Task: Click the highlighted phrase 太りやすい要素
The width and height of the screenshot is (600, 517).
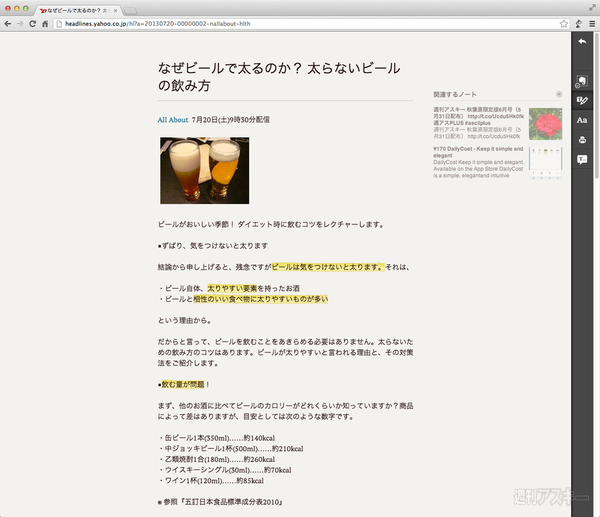Action: tap(232, 288)
